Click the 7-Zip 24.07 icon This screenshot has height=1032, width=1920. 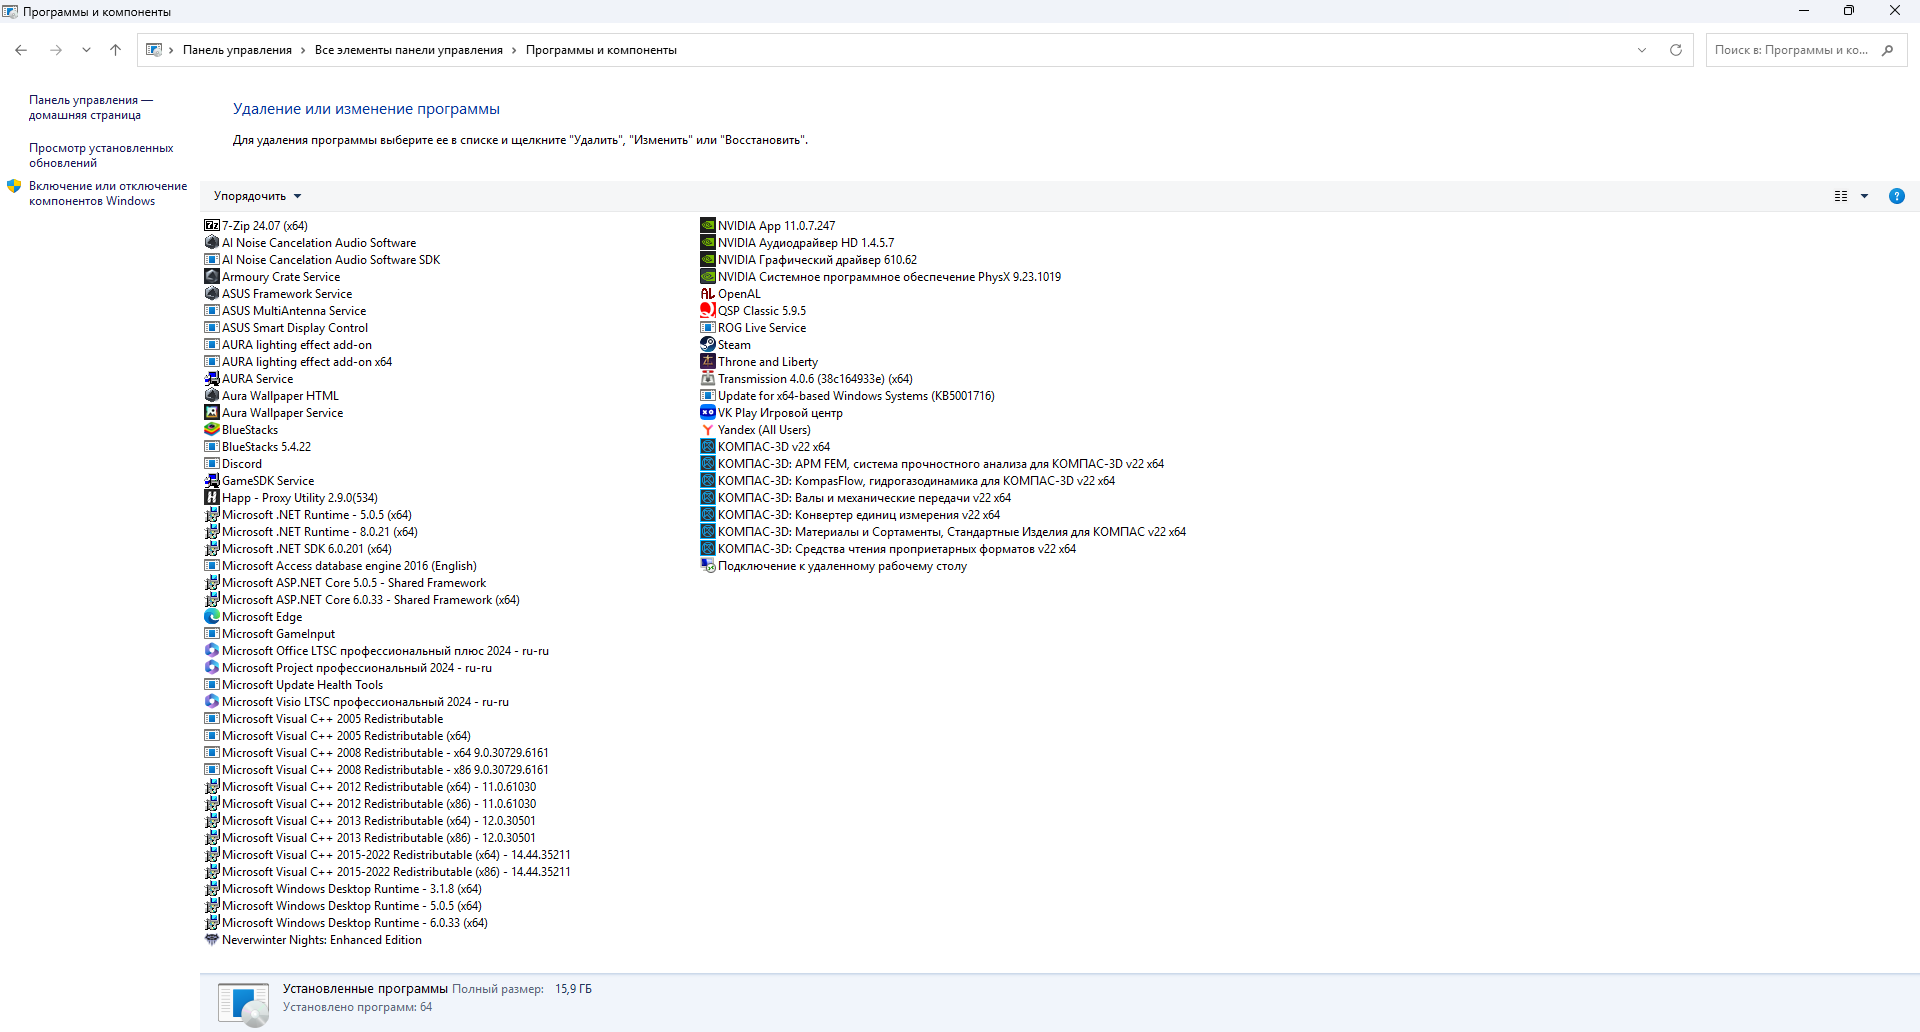click(x=212, y=225)
